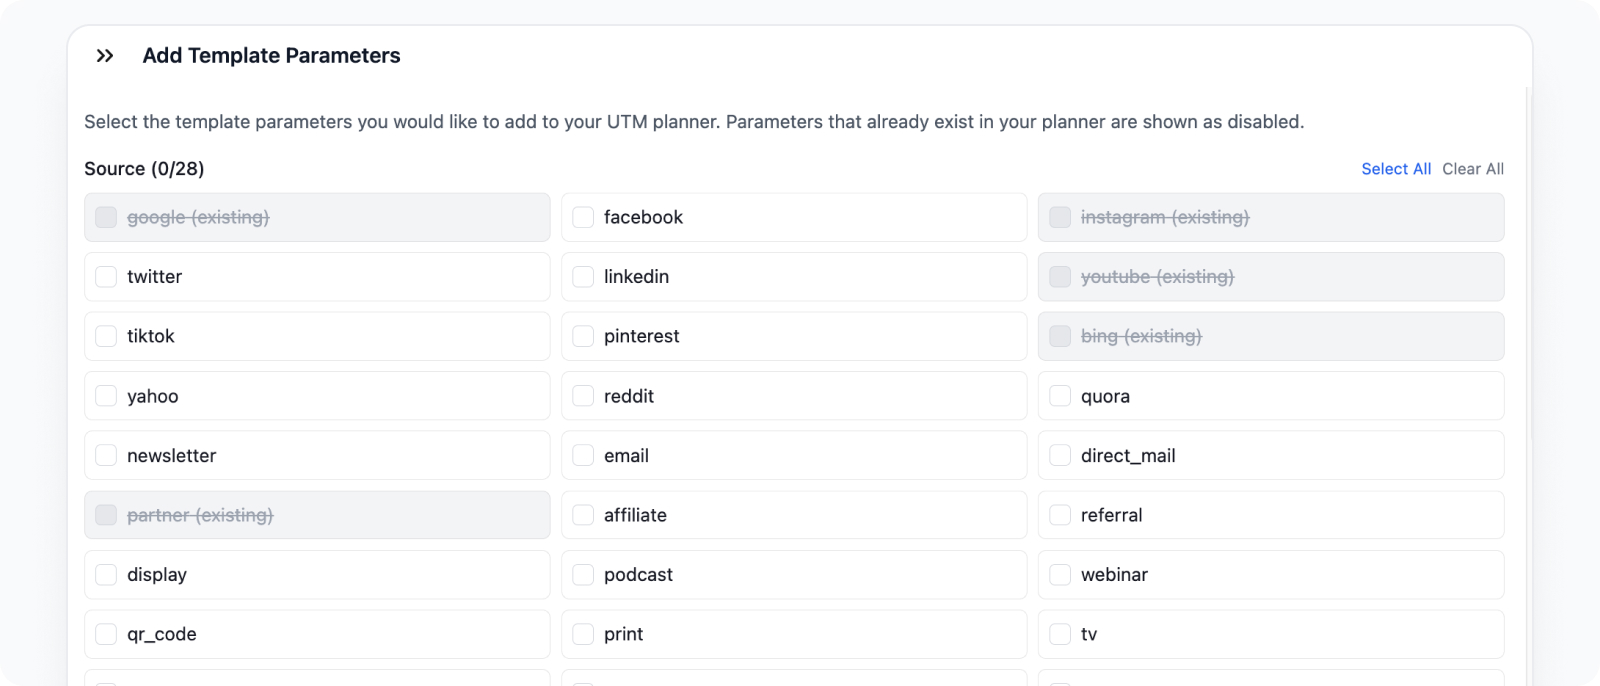
Task: Check the quora checkbox
Action: point(1060,396)
